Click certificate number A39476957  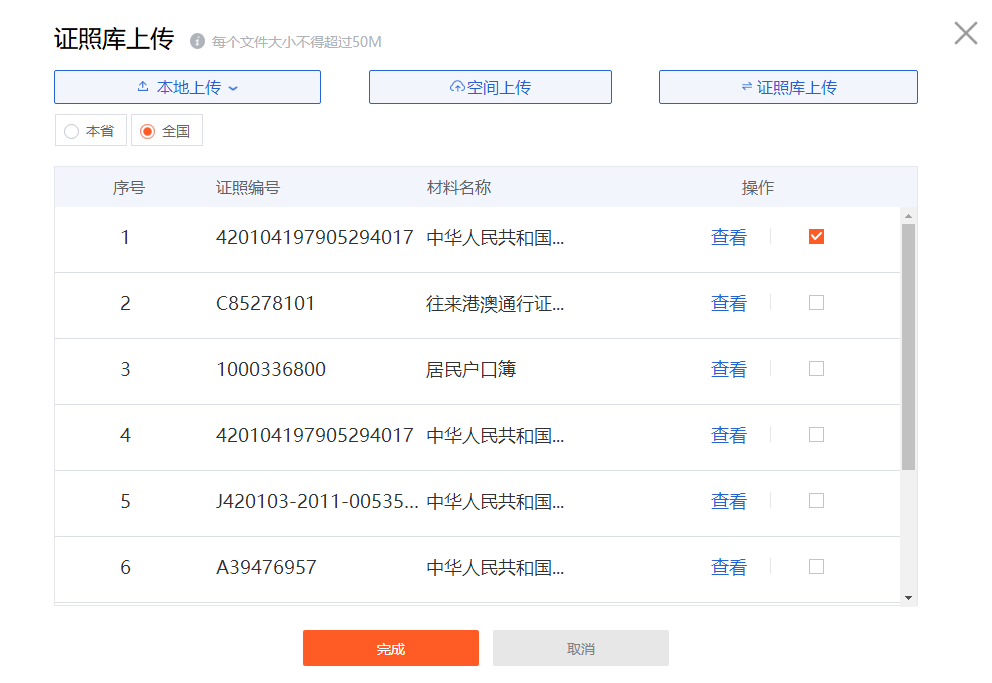tap(266, 567)
